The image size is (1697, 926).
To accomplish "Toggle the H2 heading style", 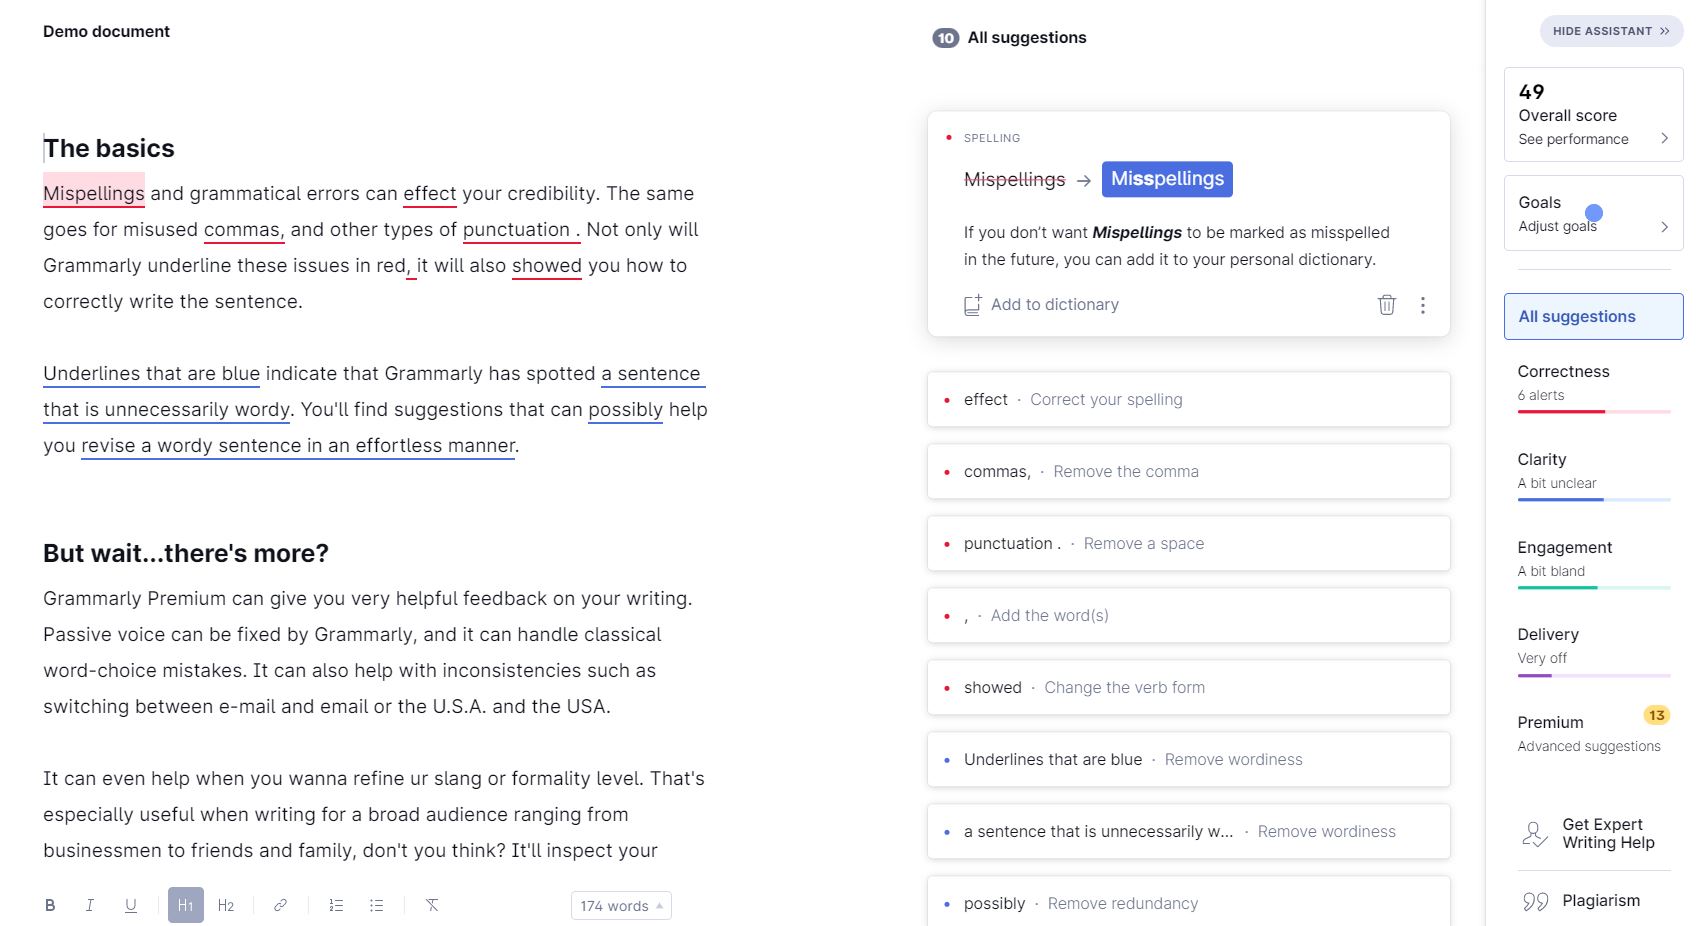I will click(x=226, y=905).
